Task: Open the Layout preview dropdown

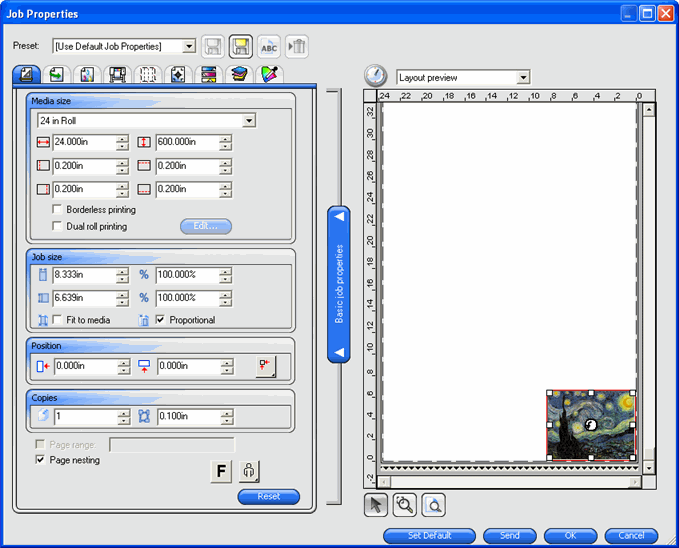Action: [x=524, y=78]
